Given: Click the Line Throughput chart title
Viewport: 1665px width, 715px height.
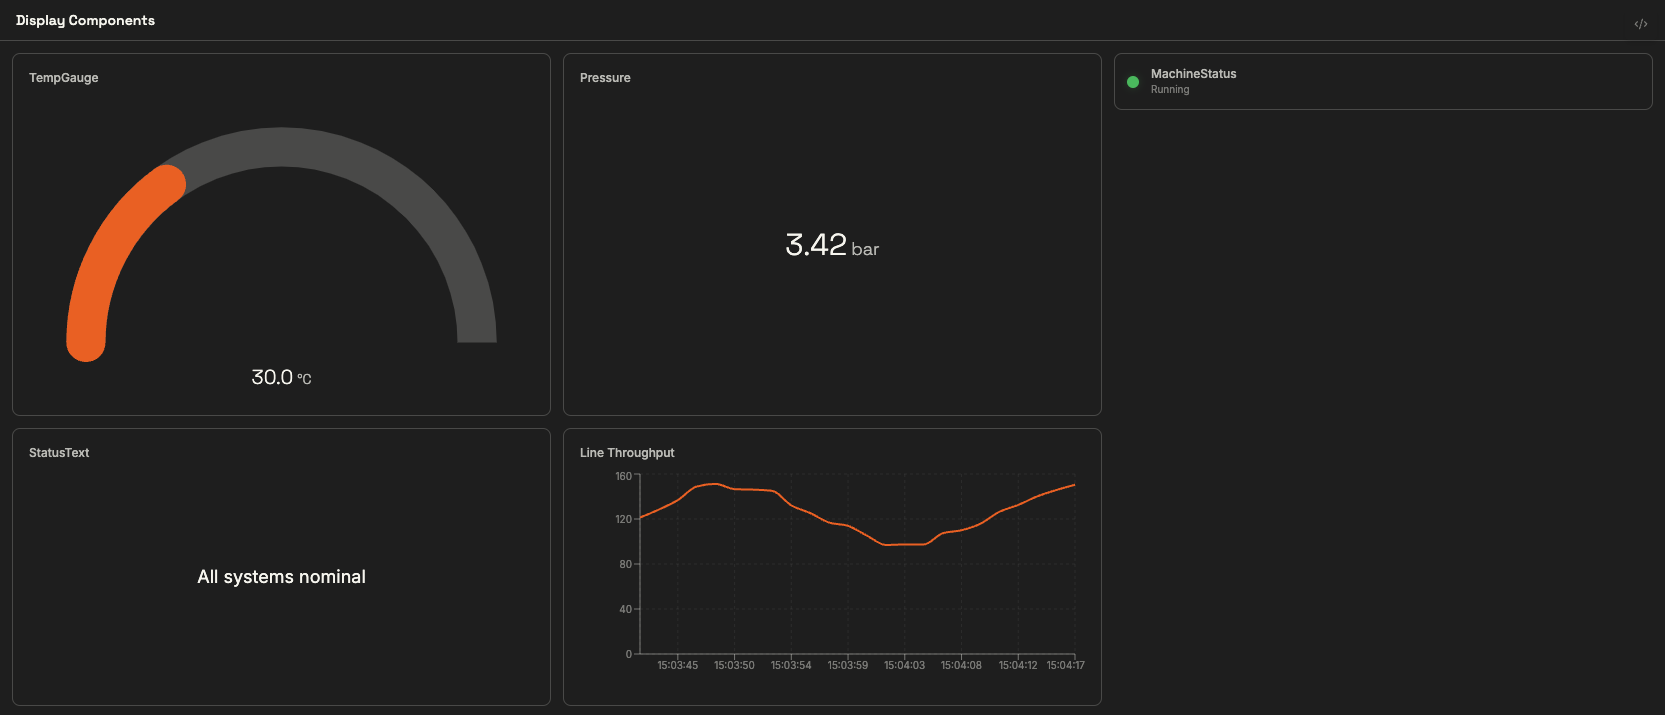Looking at the screenshot, I should 627,453.
